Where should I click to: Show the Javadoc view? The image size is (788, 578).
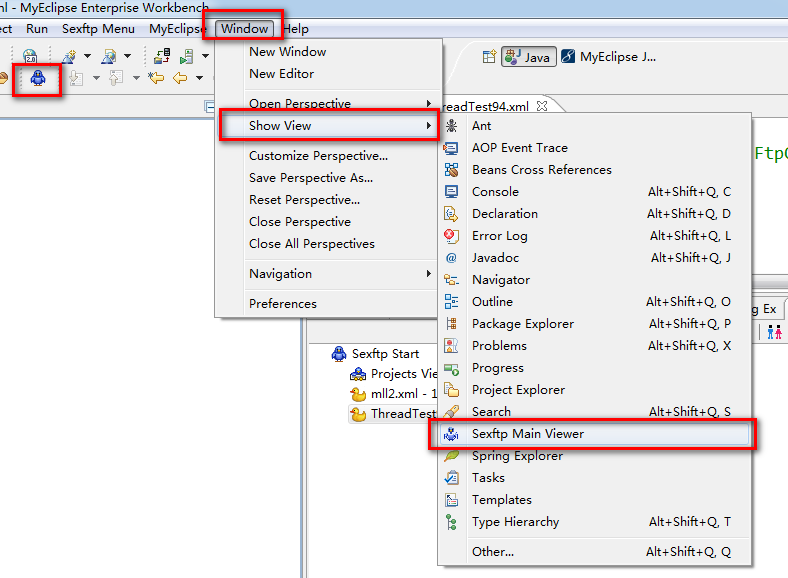(595, 258)
